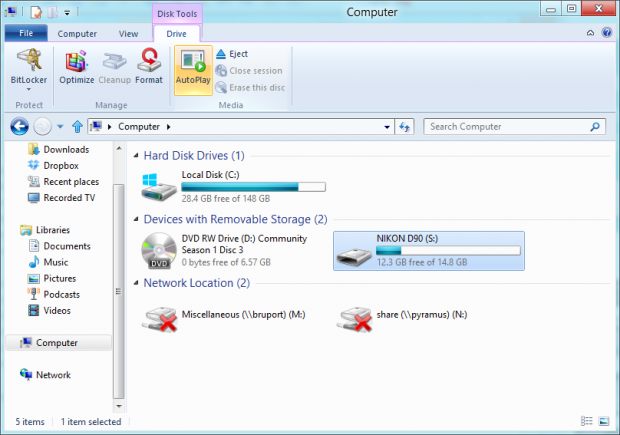Image resolution: width=620 pixels, height=435 pixels.
Task: Open BitLocker drive encryption options
Action: click(28, 68)
